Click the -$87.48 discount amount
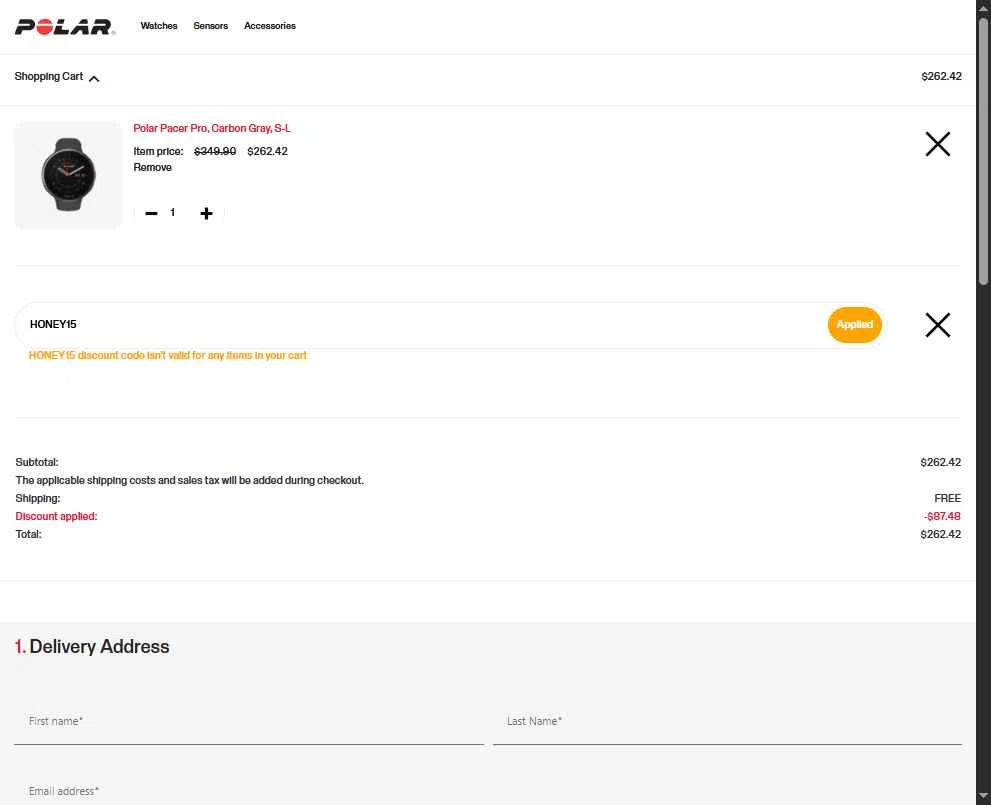The image size is (991, 805). [942, 516]
